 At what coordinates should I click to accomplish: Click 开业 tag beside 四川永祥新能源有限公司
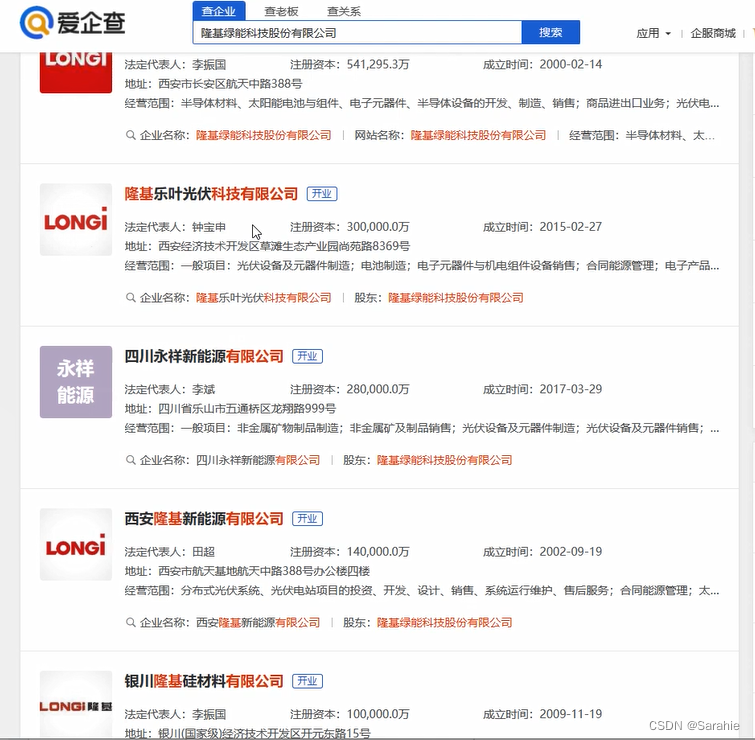click(x=307, y=356)
